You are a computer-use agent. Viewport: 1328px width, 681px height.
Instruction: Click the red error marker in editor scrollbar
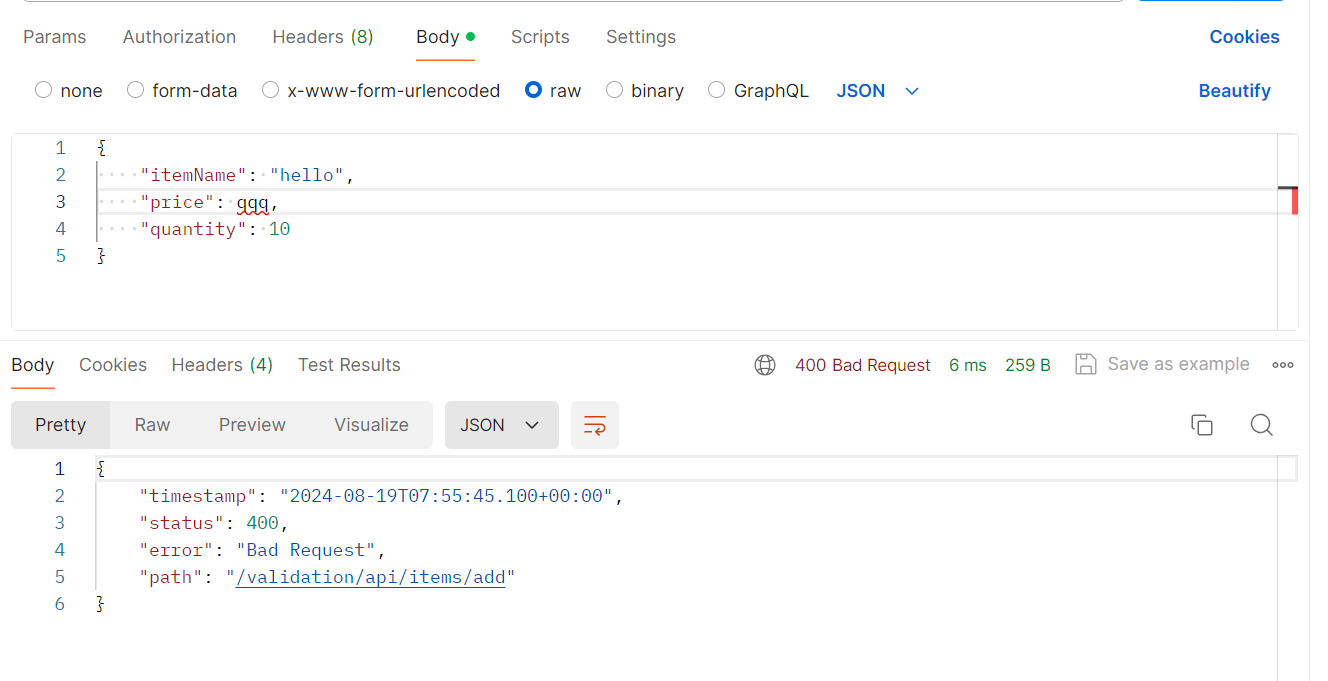1295,201
